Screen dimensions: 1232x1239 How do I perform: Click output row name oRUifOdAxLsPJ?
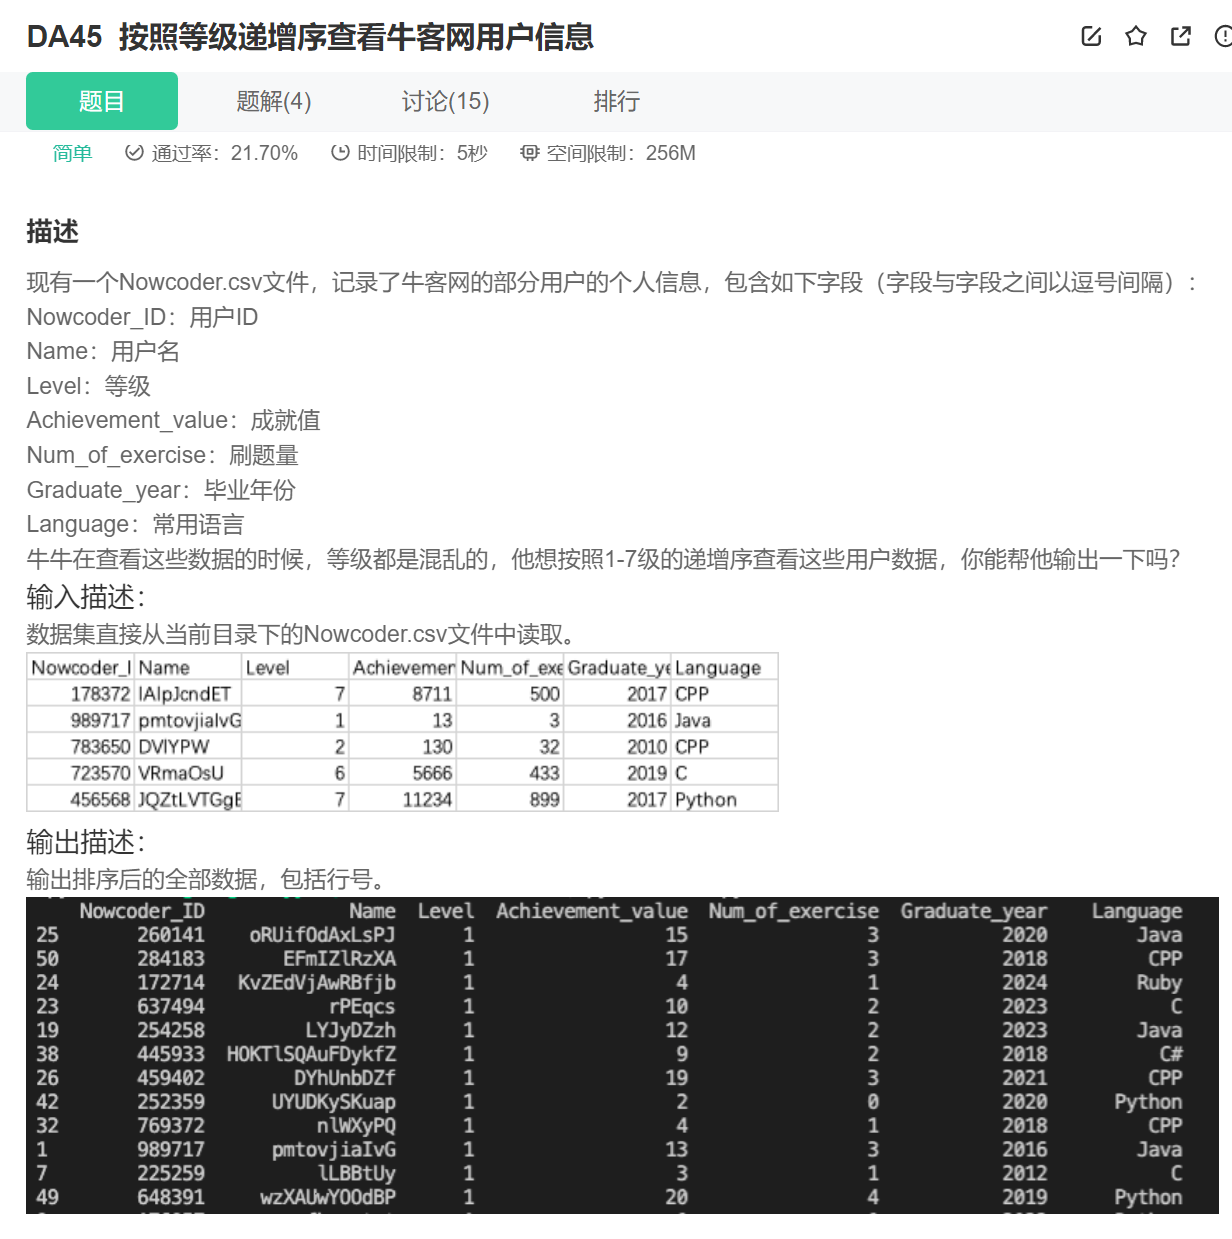click(x=322, y=935)
